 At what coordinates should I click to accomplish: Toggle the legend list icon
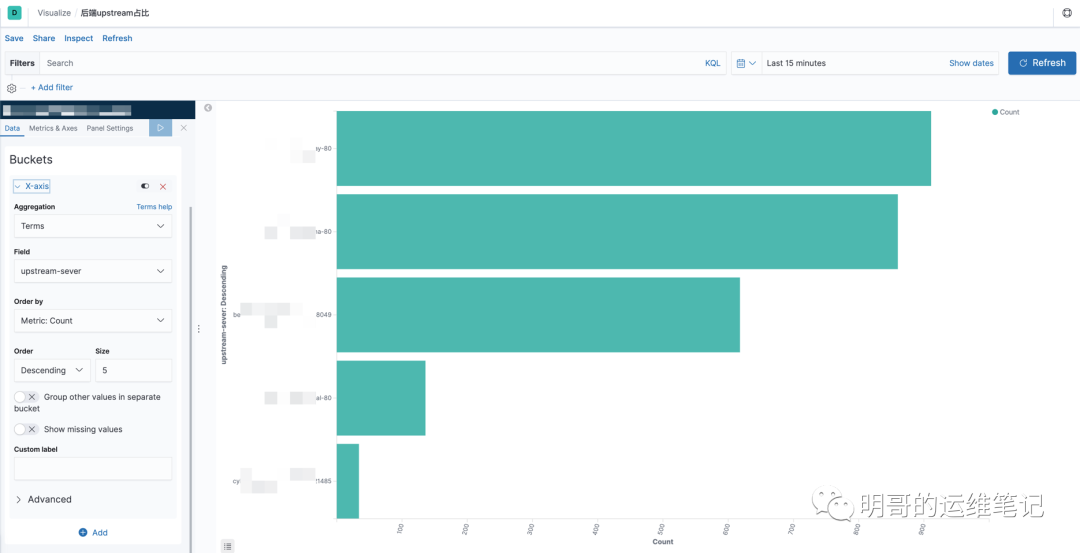point(228,546)
